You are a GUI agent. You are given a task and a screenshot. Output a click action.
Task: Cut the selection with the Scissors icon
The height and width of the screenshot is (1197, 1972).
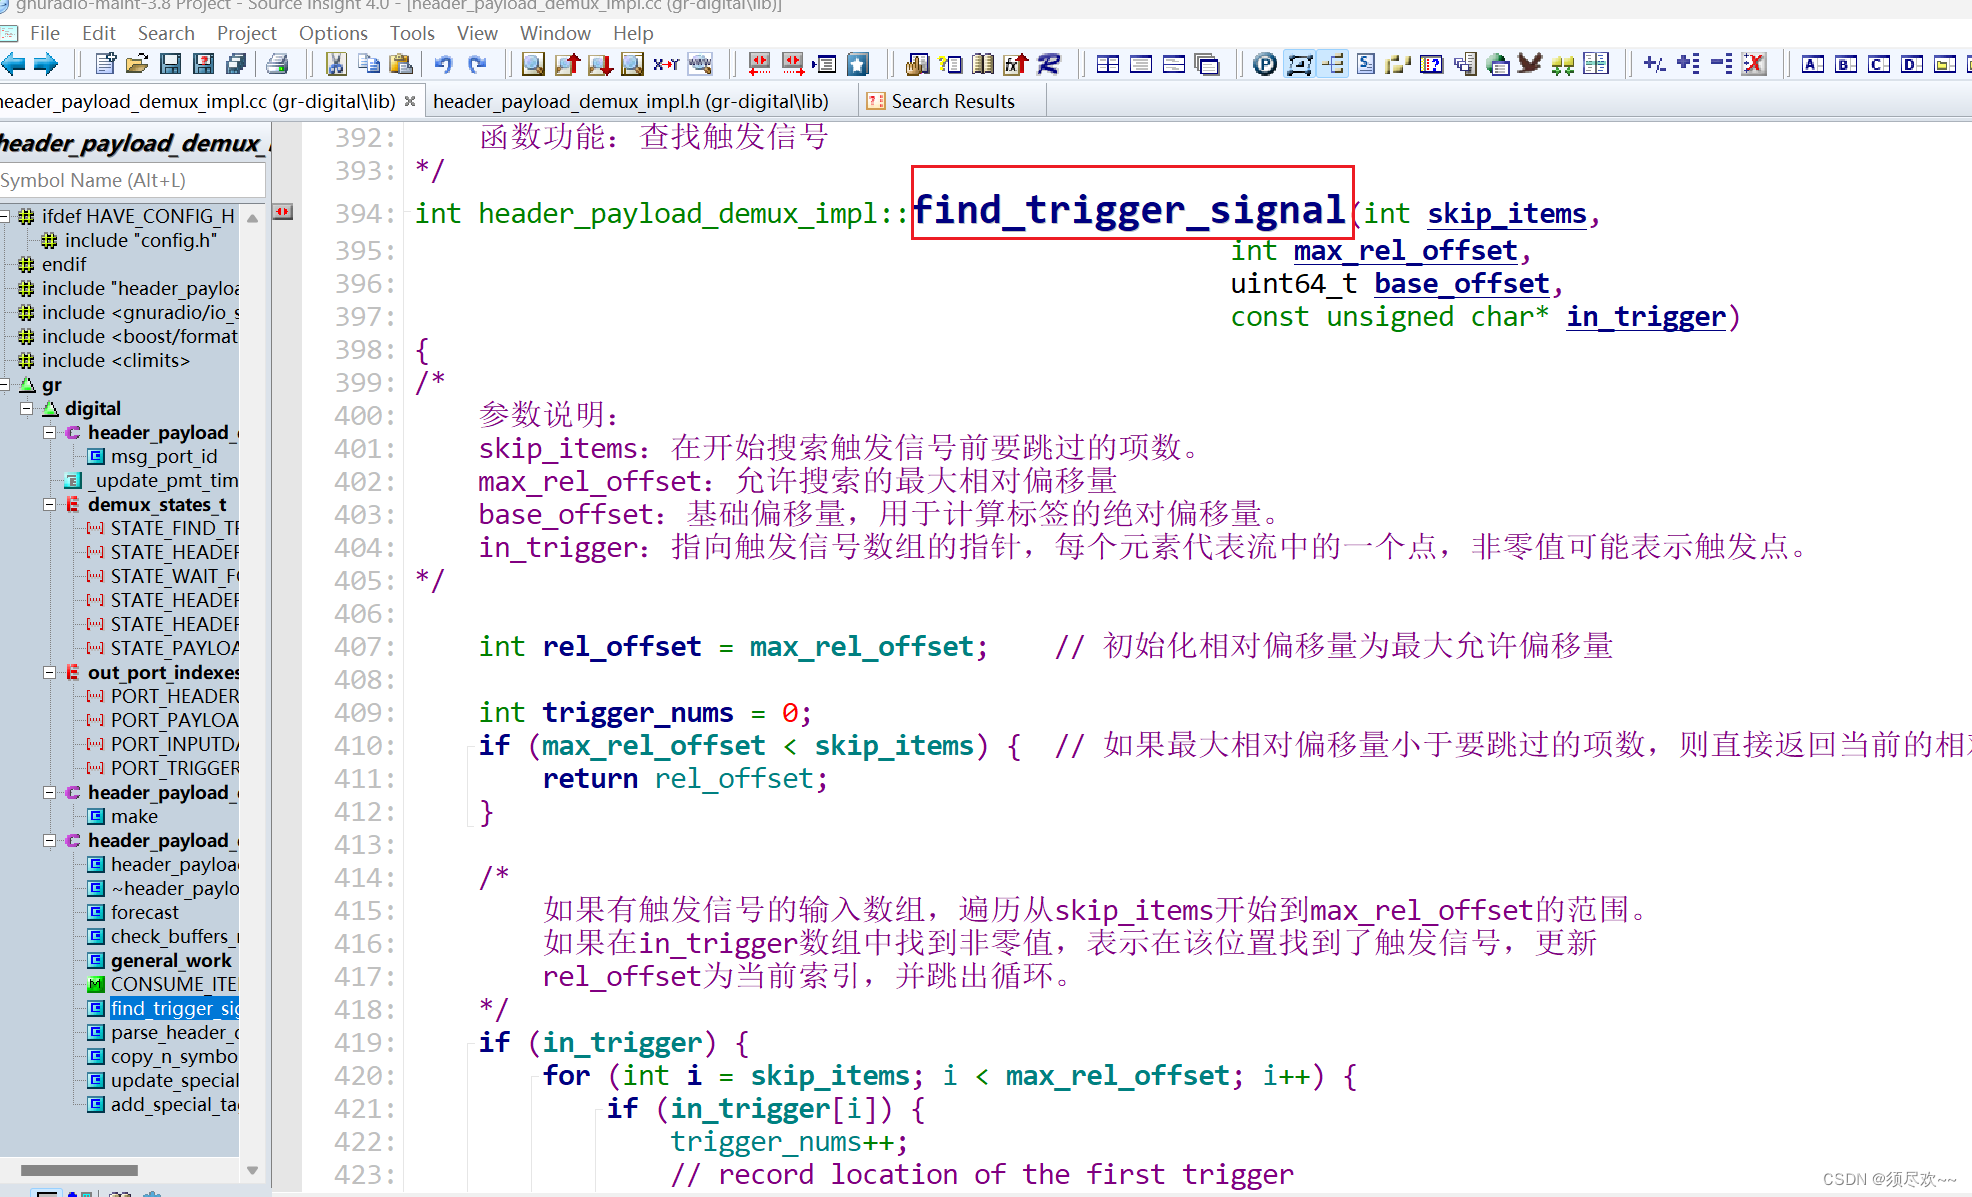click(x=336, y=65)
